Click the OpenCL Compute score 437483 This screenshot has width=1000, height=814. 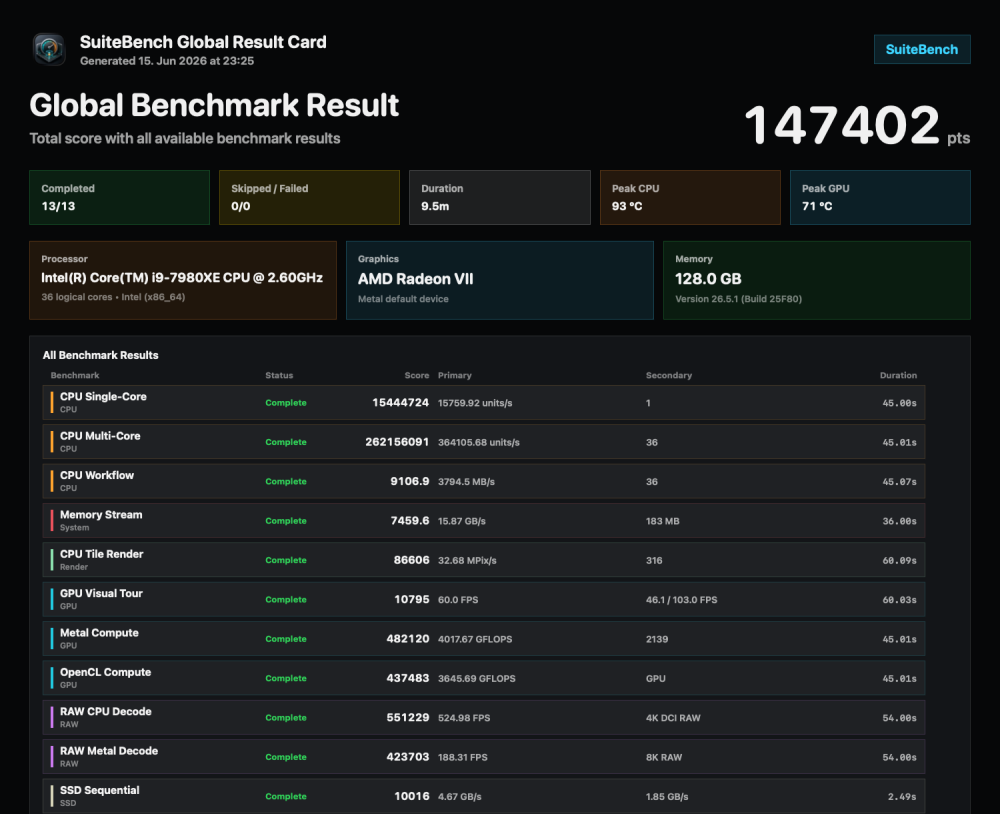click(408, 678)
